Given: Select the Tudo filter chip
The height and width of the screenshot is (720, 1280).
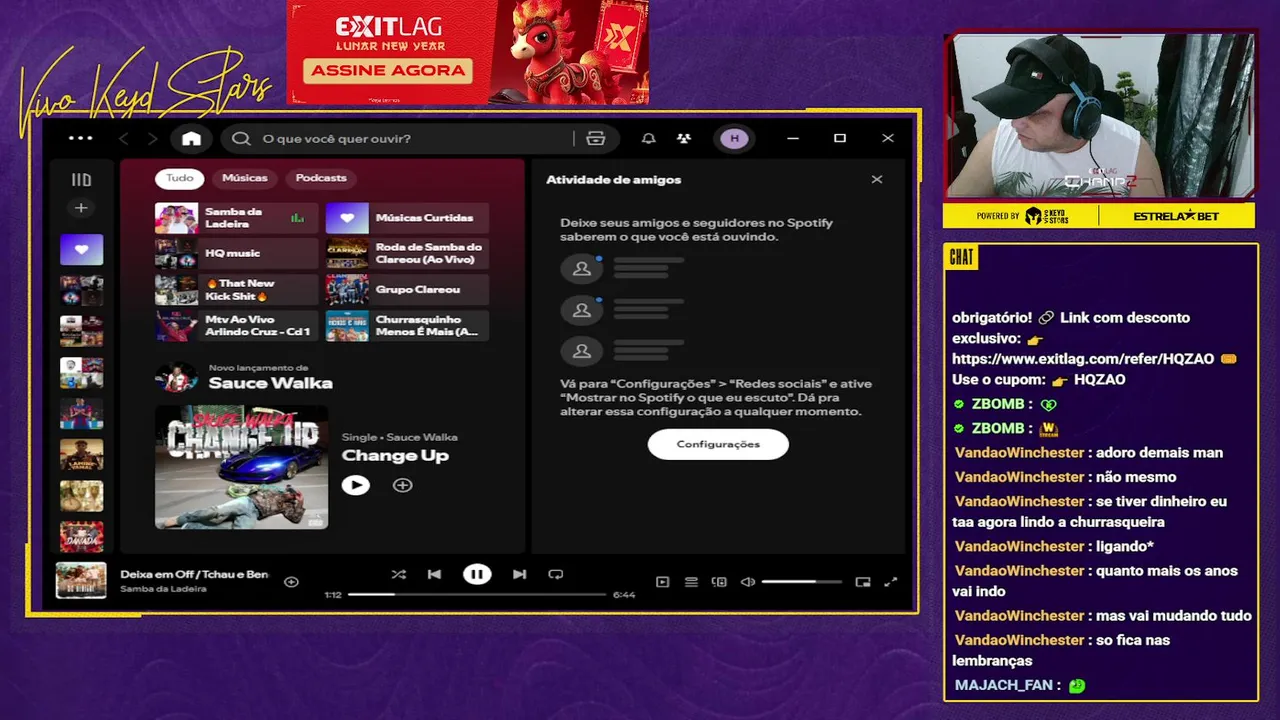Looking at the screenshot, I should 180,178.
